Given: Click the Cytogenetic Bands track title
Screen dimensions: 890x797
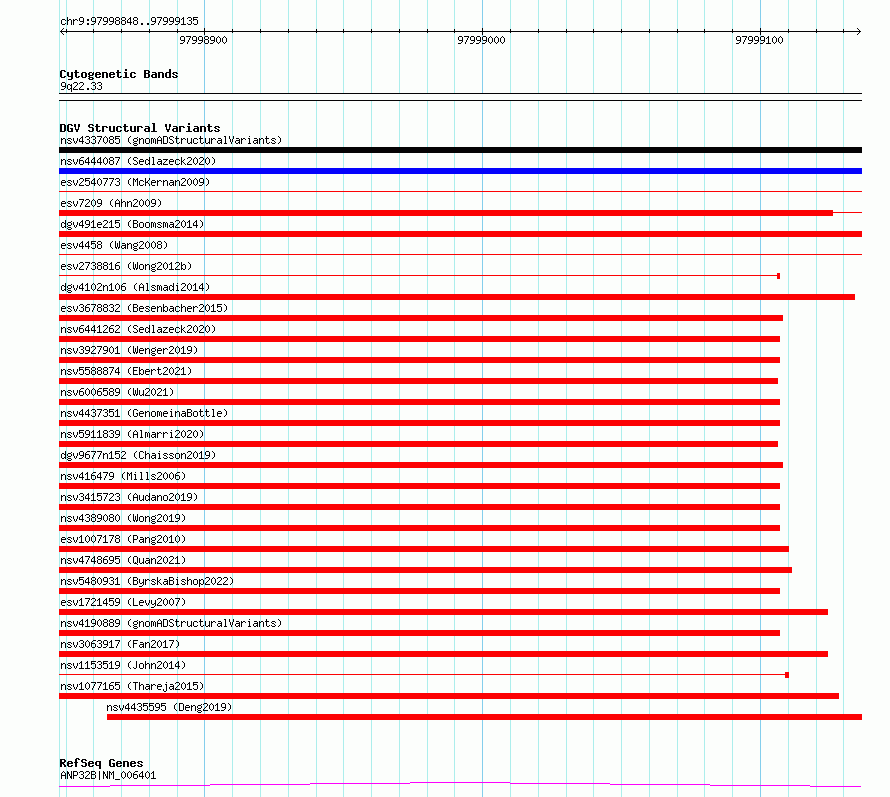Looking at the screenshot, I should 119,74.
